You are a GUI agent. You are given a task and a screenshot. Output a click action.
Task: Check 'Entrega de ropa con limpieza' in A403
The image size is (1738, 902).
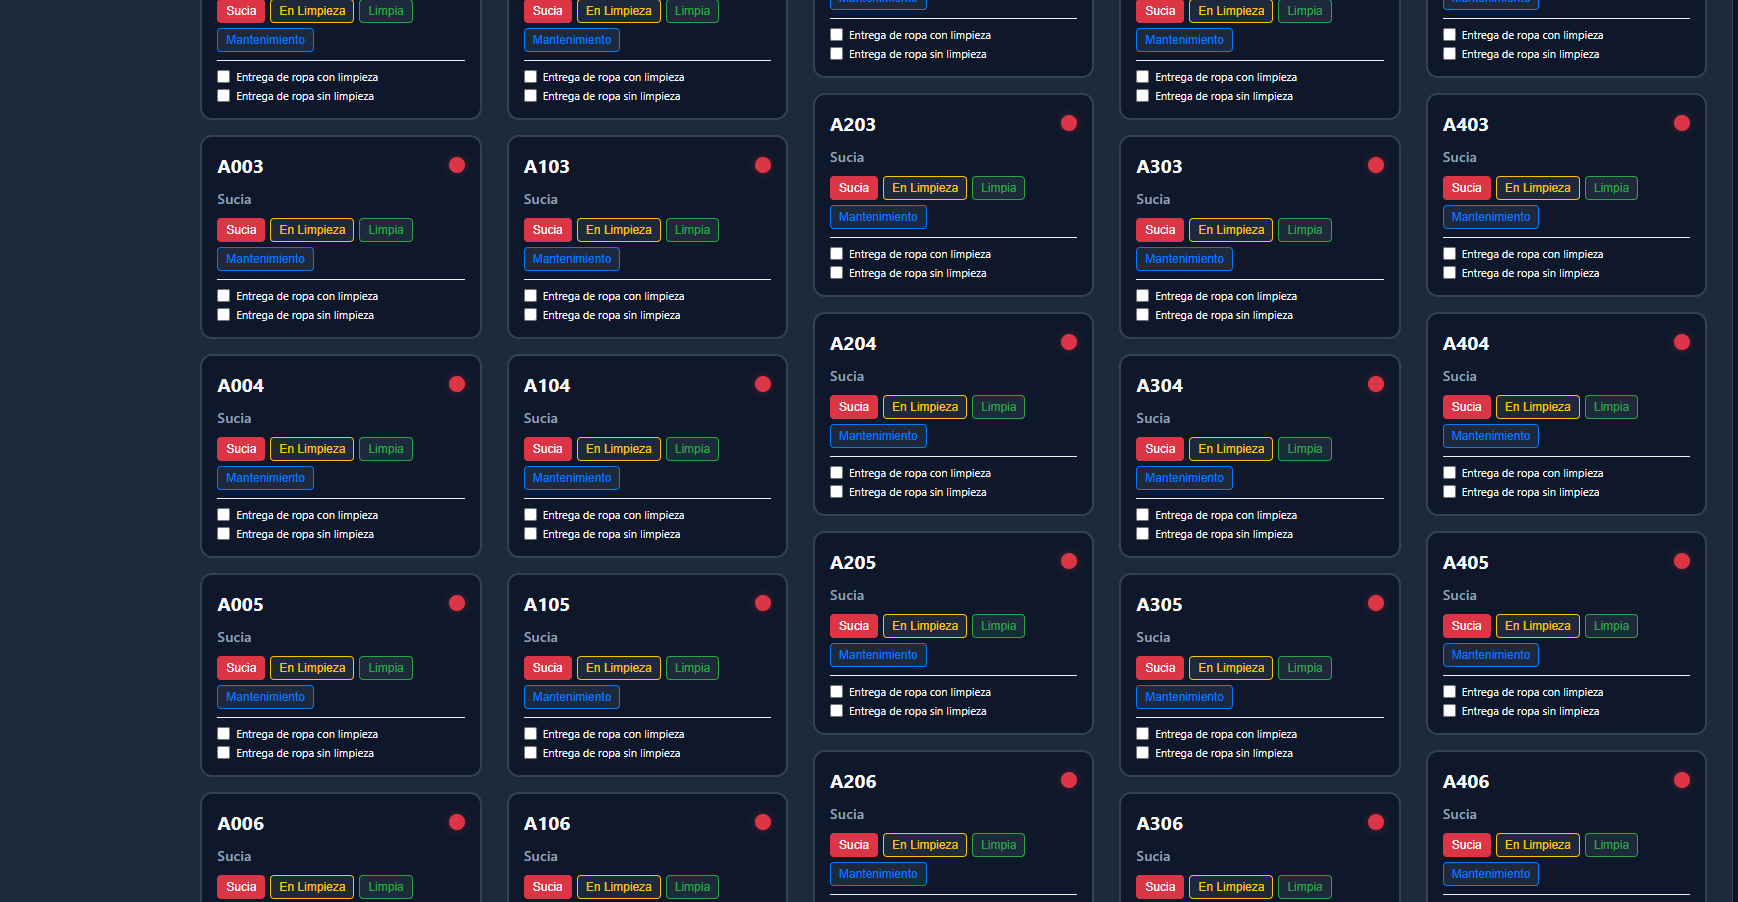(x=1450, y=254)
